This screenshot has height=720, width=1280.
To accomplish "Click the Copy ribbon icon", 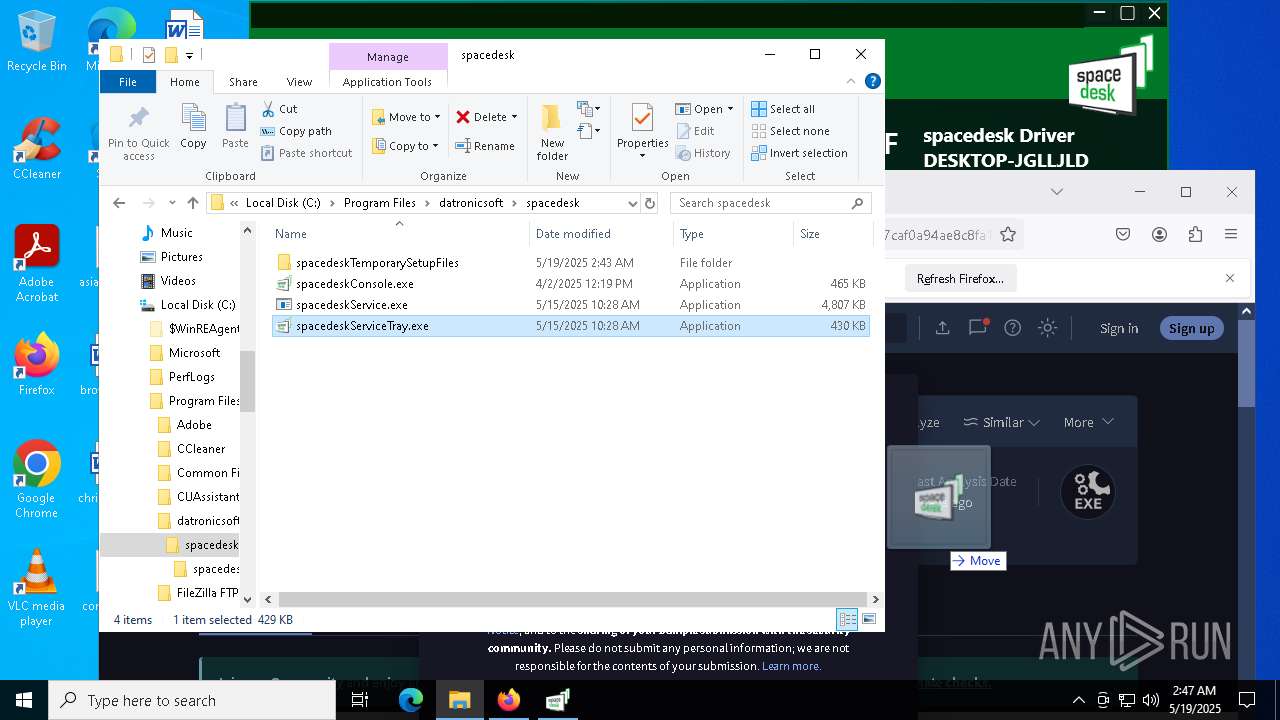I will click(x=193, y=127).
